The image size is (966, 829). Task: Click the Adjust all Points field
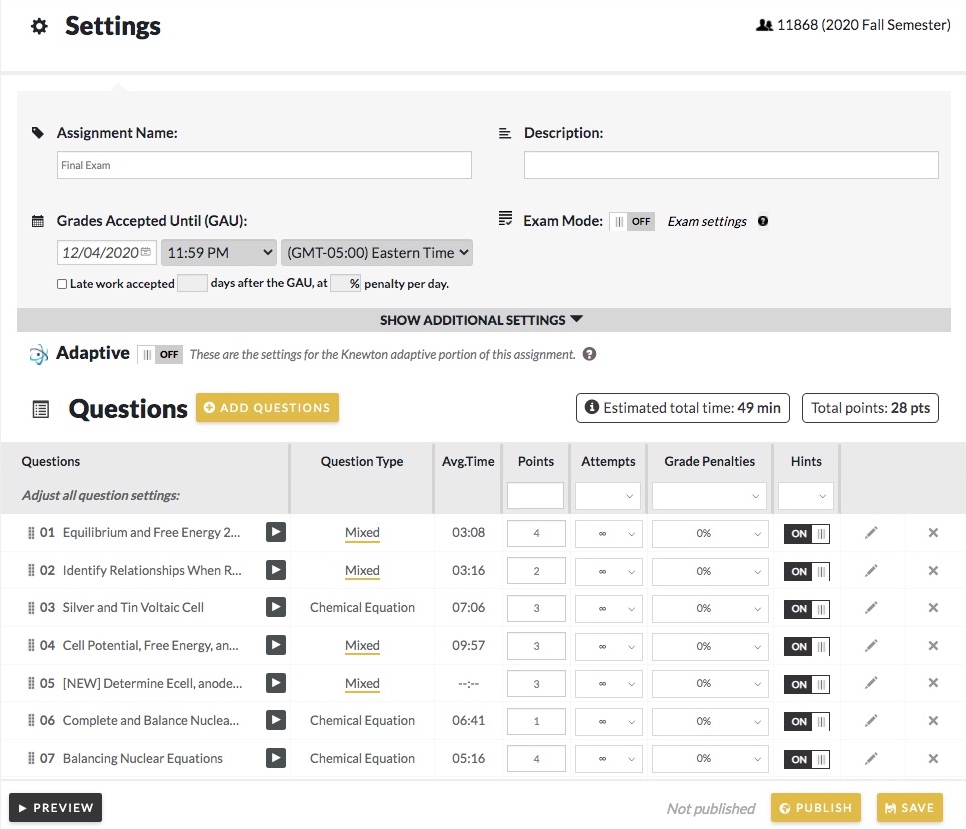[535, 496]
